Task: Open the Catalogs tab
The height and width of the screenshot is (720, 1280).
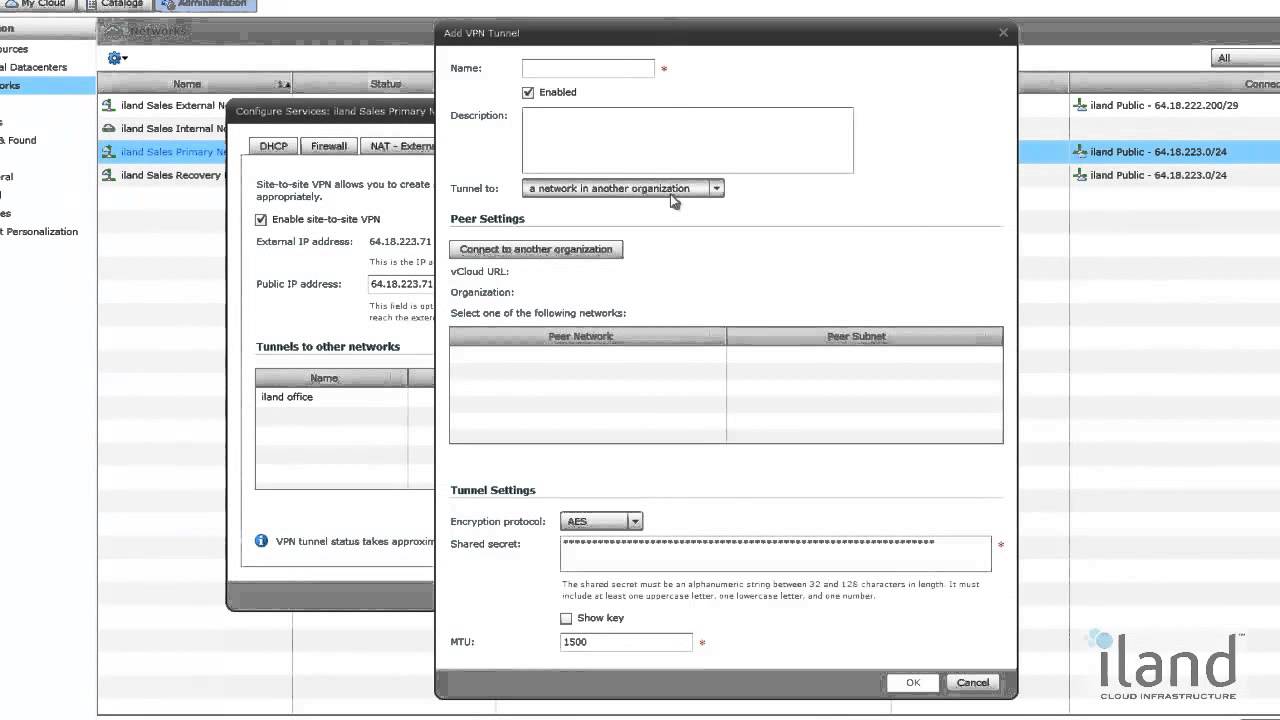Action: [x=115, y=4]
